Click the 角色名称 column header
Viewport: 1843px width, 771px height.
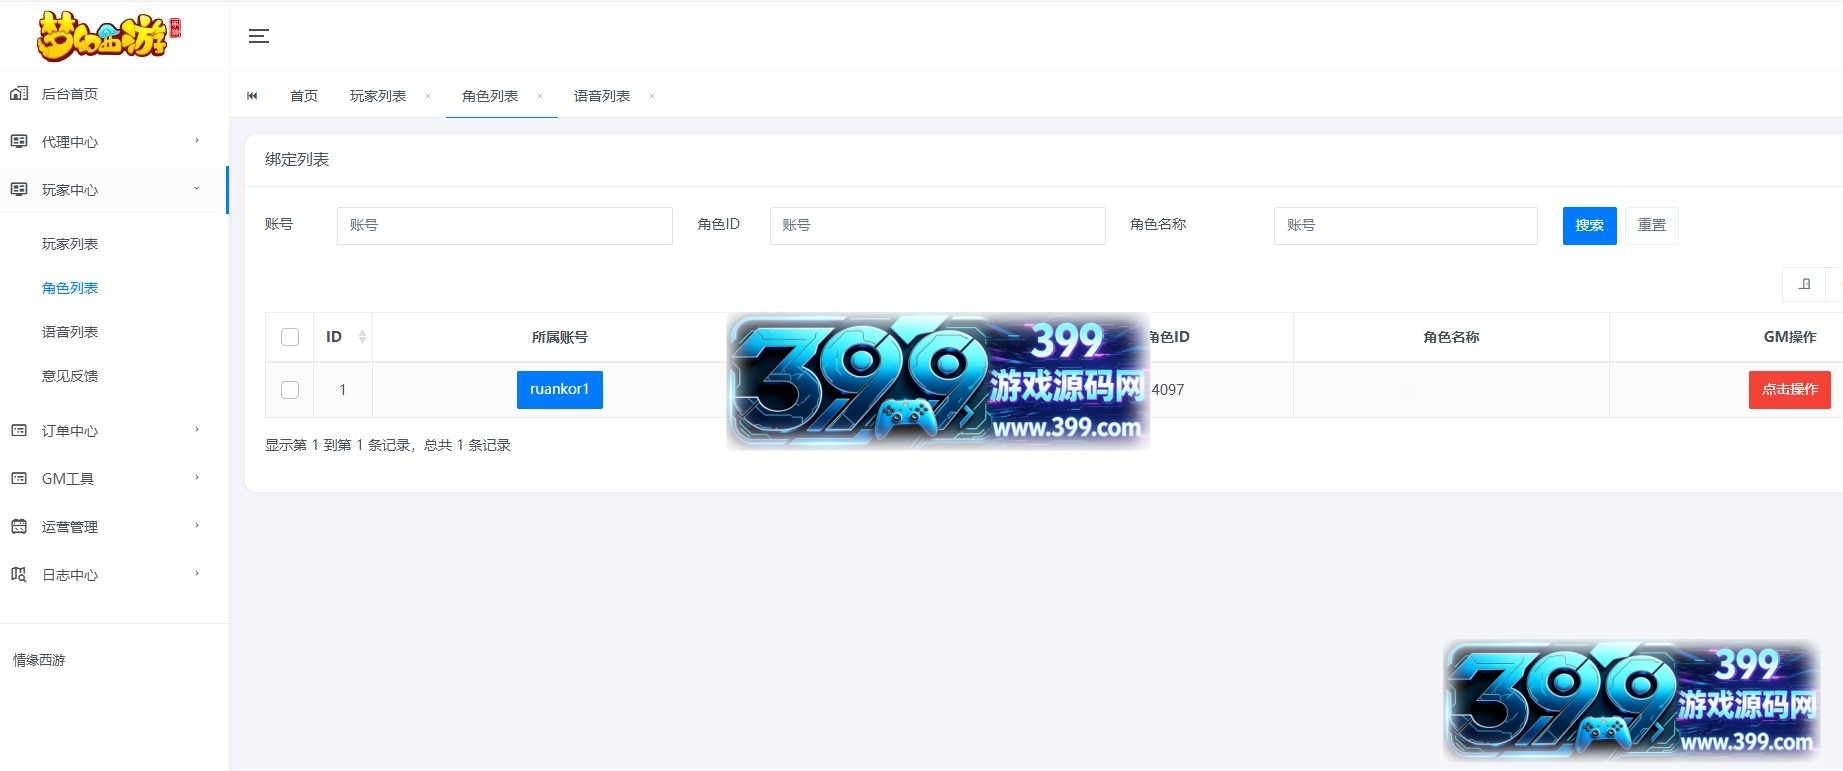point(1451,337)
